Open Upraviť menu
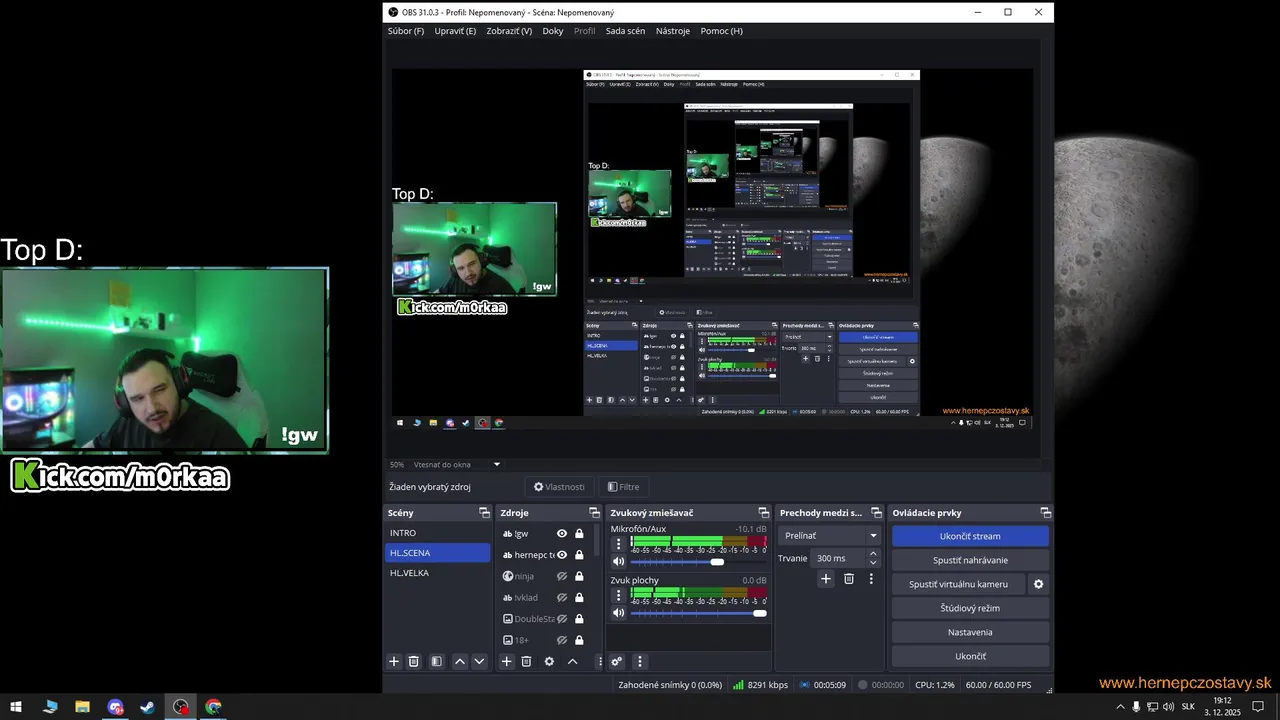Image resolution: width=1280 pixels, height=720 pixels. pos(456,31)
